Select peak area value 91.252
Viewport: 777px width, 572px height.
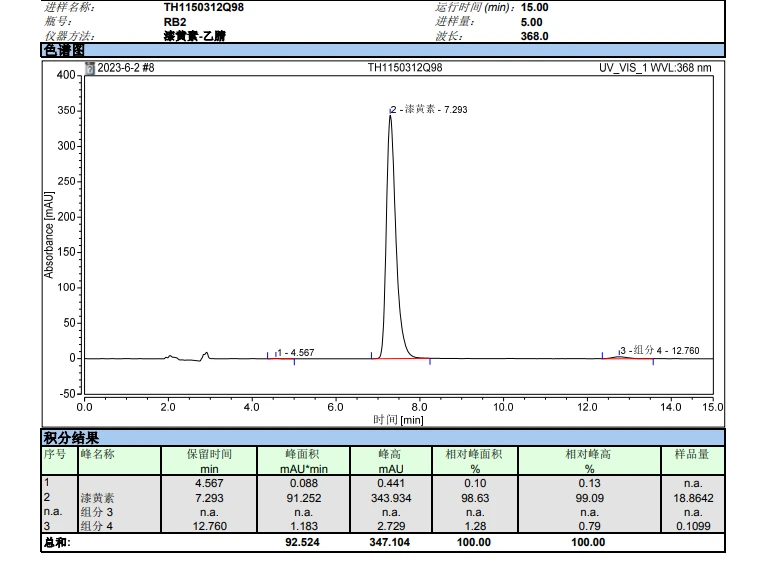pyautogui.click(x=304, y=498)
